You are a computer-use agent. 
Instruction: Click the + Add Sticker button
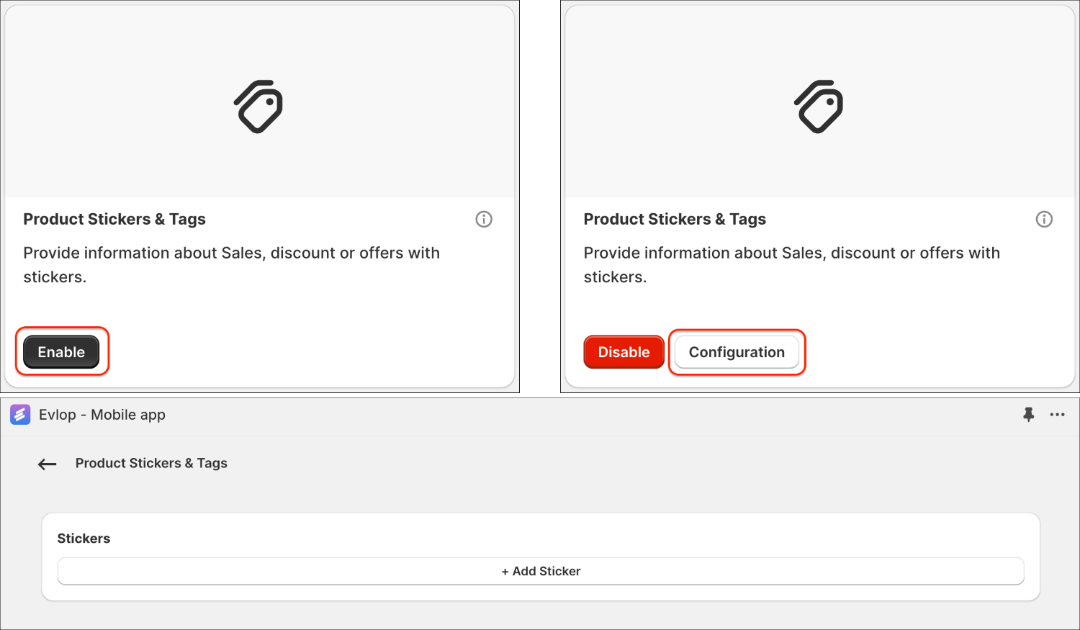point(541,571)
